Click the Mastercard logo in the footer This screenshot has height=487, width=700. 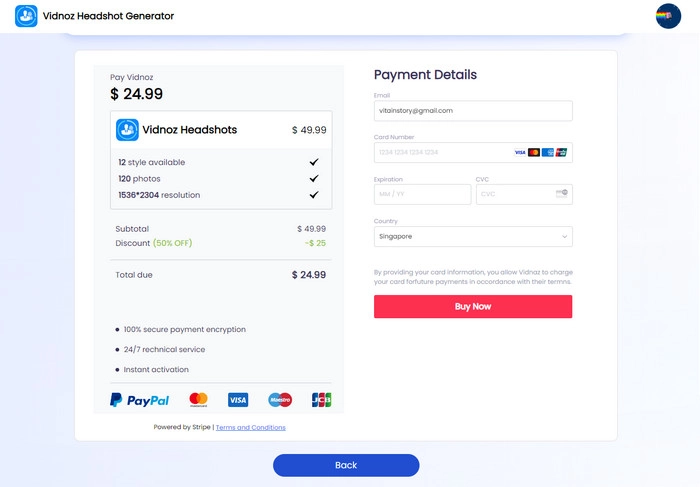point(198,400)
